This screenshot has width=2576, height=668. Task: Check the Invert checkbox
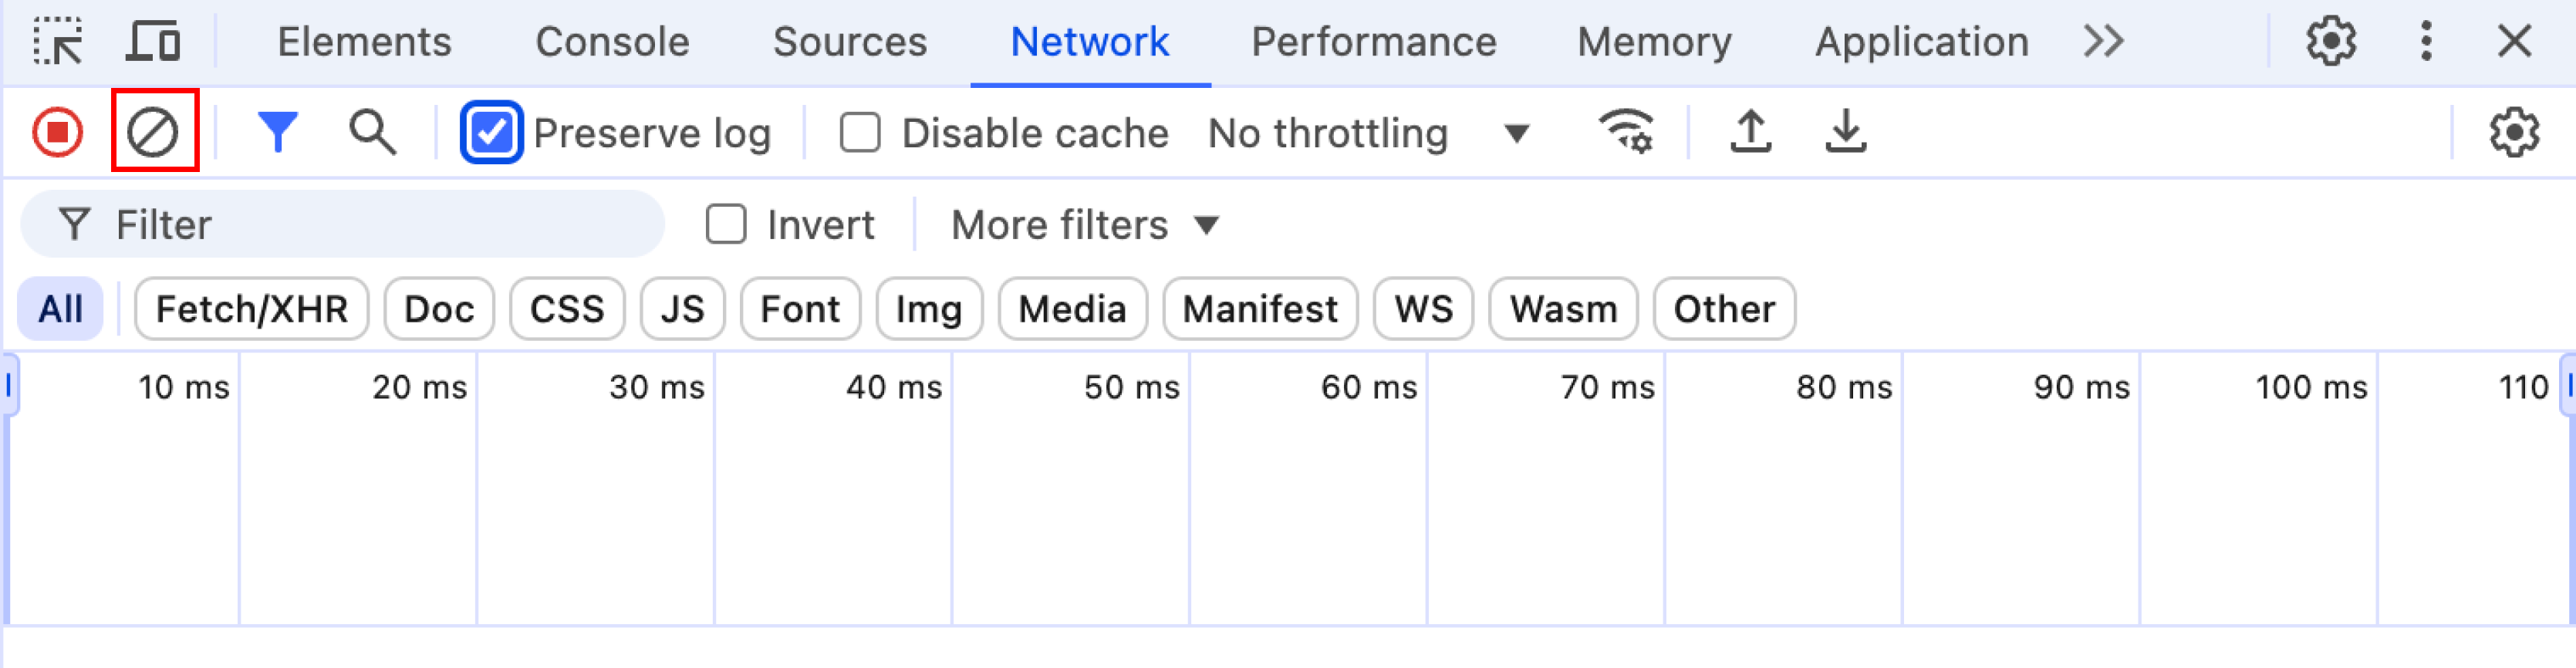[726, 224]
